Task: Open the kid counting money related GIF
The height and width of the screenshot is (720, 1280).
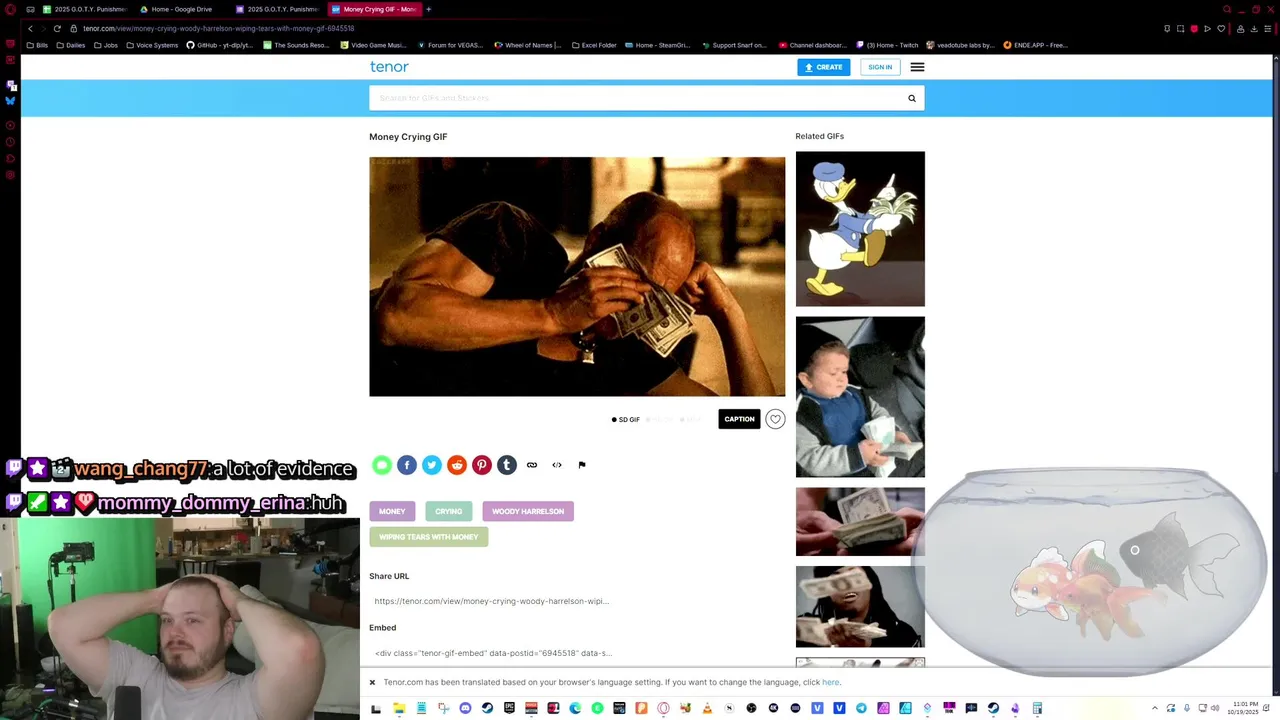Action: click(860, 397)
